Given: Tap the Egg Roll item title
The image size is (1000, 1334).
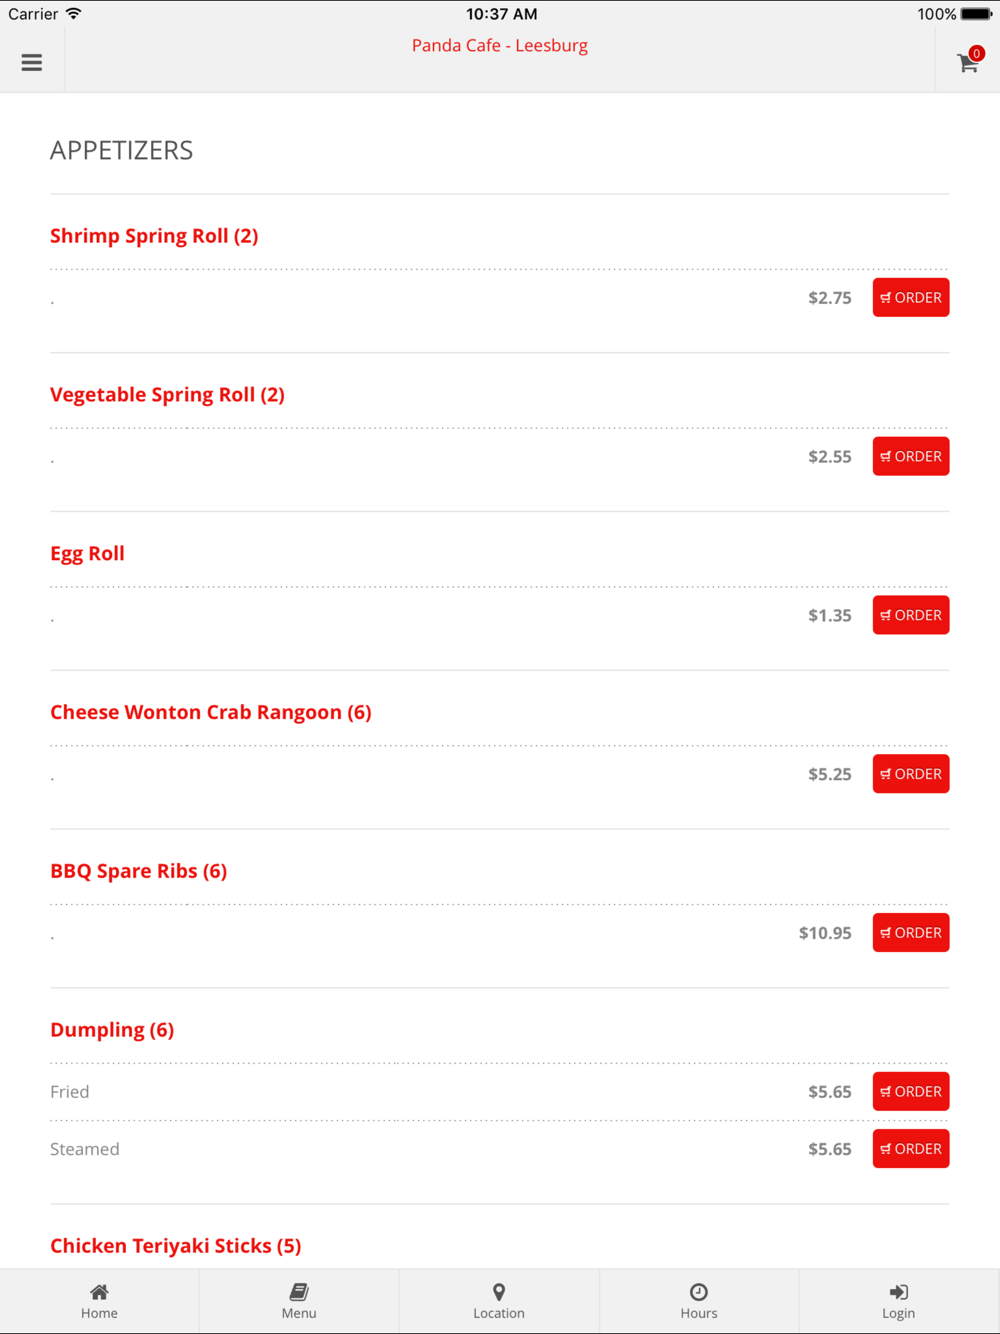Looking at the screenshot, I should pyautogui.click(x=88, y=554).
